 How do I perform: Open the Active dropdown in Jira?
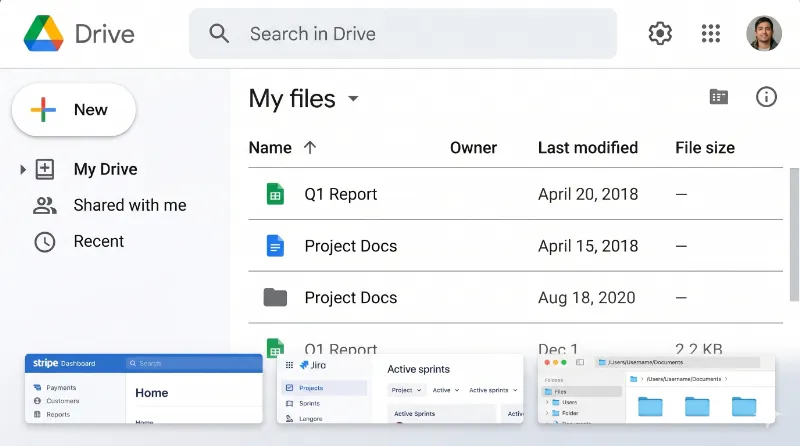(x=445, y=390)
